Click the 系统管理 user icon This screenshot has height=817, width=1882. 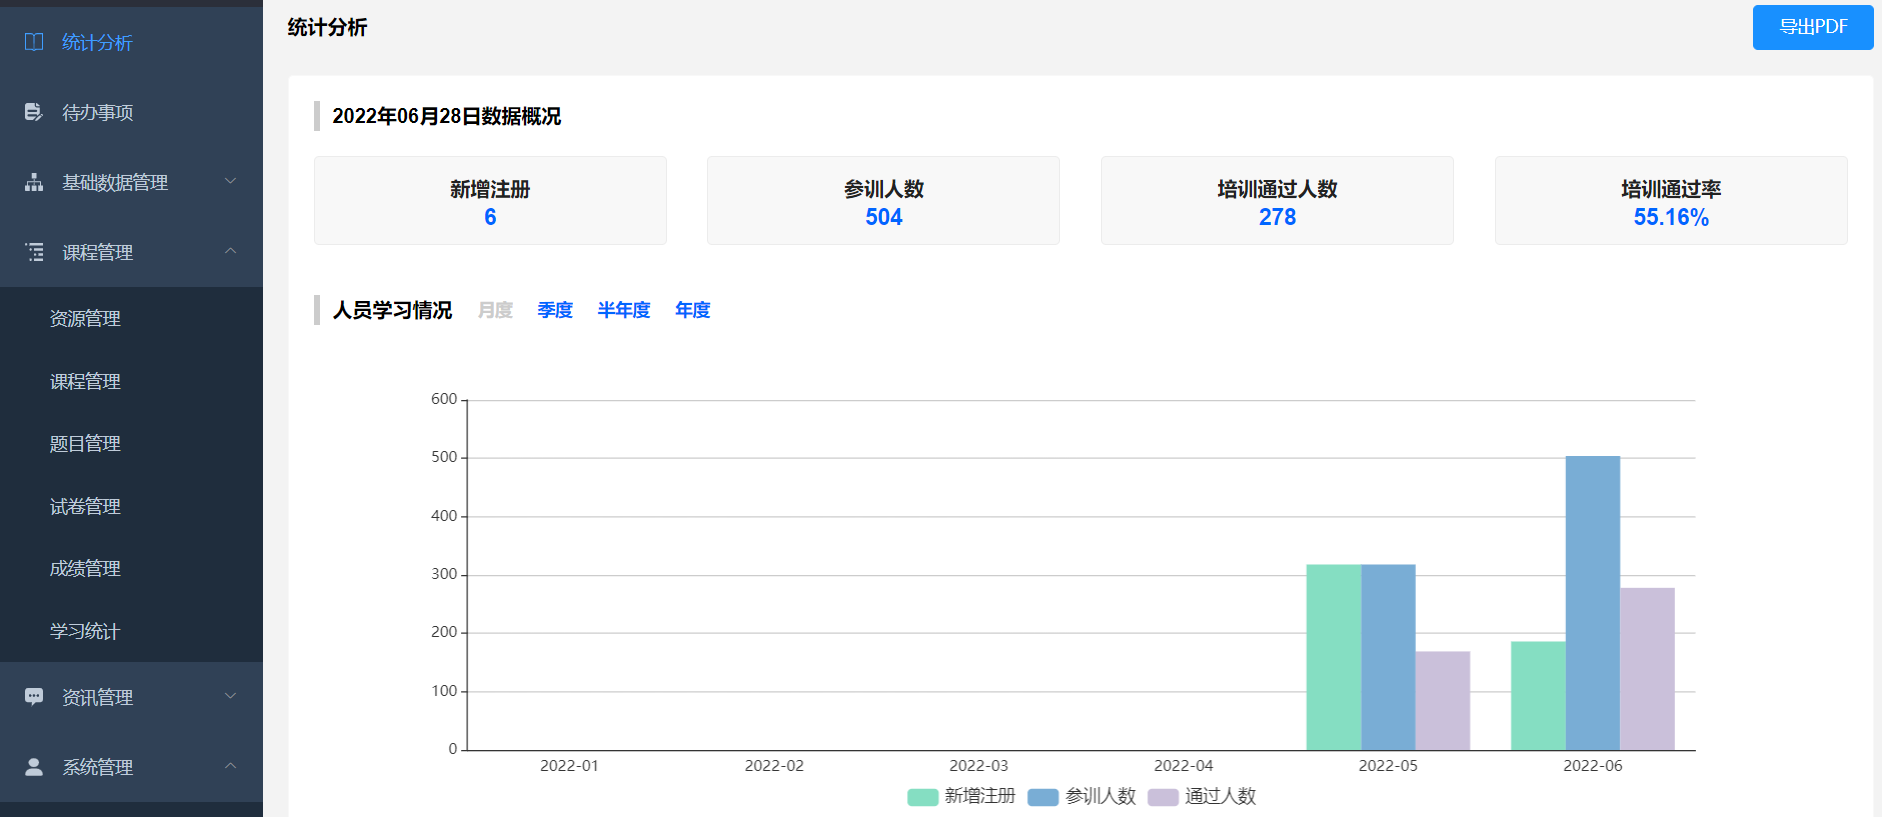(34, 767)
